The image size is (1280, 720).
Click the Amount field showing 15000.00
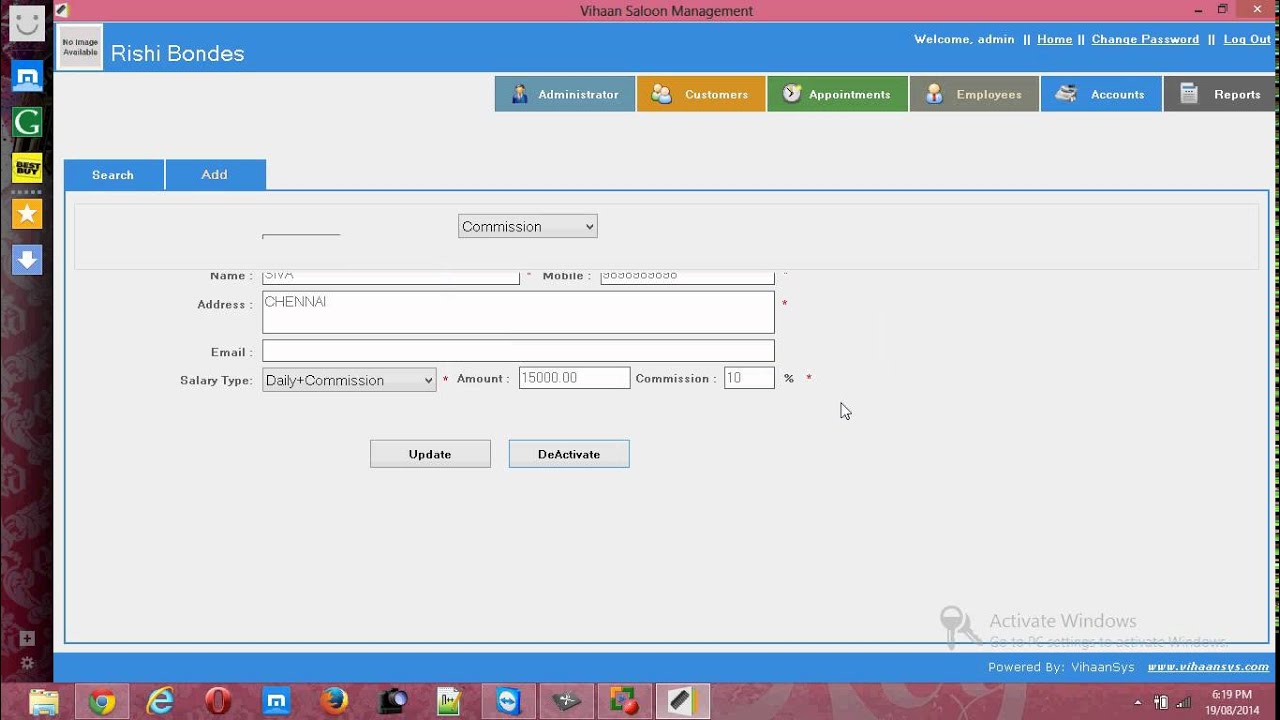tap(574, 378)
